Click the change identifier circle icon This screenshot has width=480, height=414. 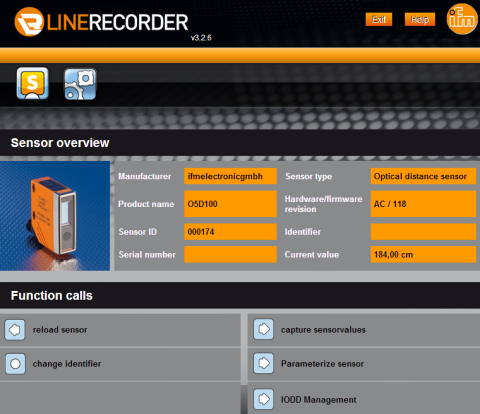tap(15, 364)
